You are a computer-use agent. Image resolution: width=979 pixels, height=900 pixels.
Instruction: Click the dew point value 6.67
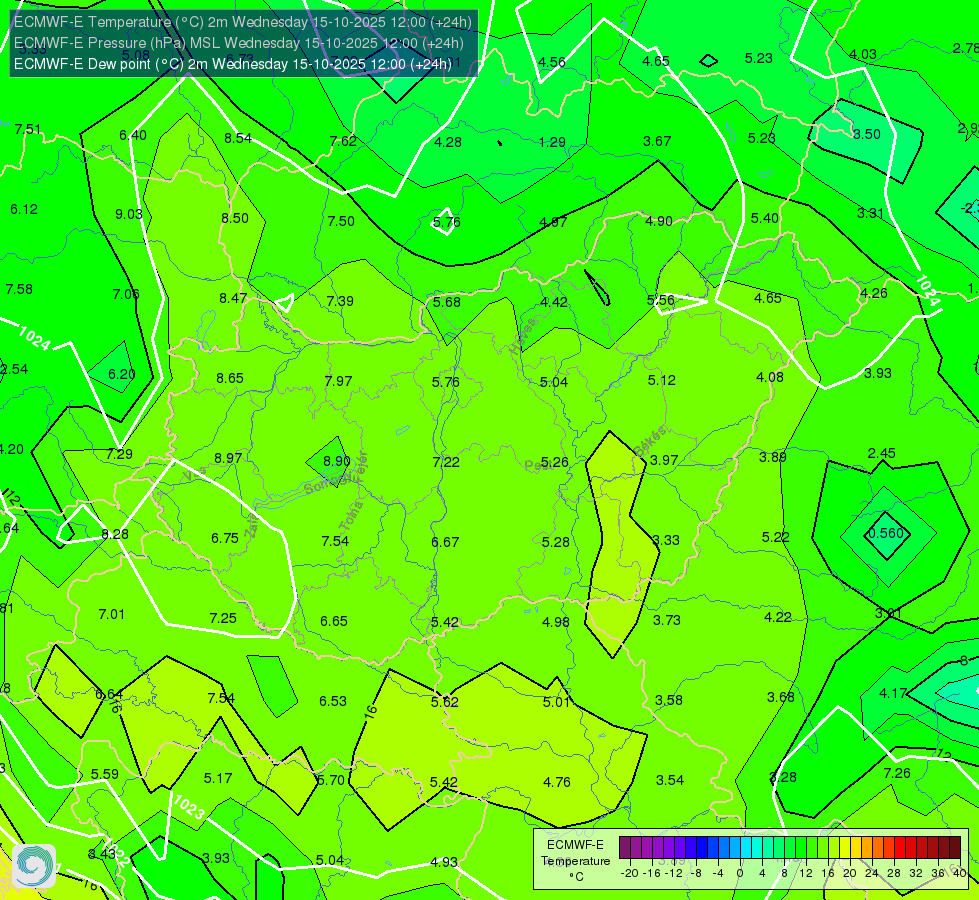point(445,542)
